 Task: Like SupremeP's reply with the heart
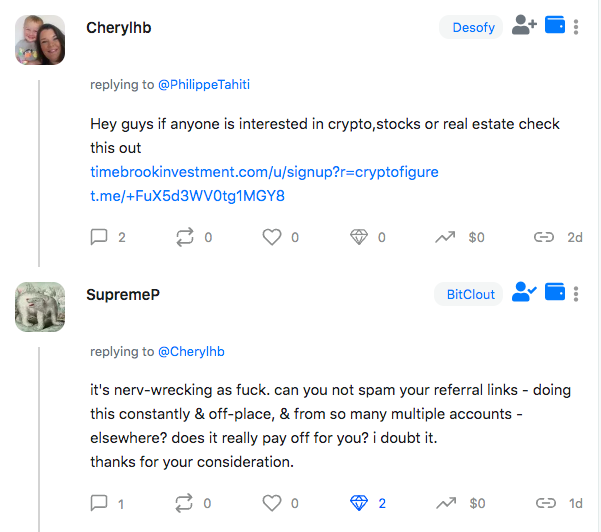(x=272, y=503)
